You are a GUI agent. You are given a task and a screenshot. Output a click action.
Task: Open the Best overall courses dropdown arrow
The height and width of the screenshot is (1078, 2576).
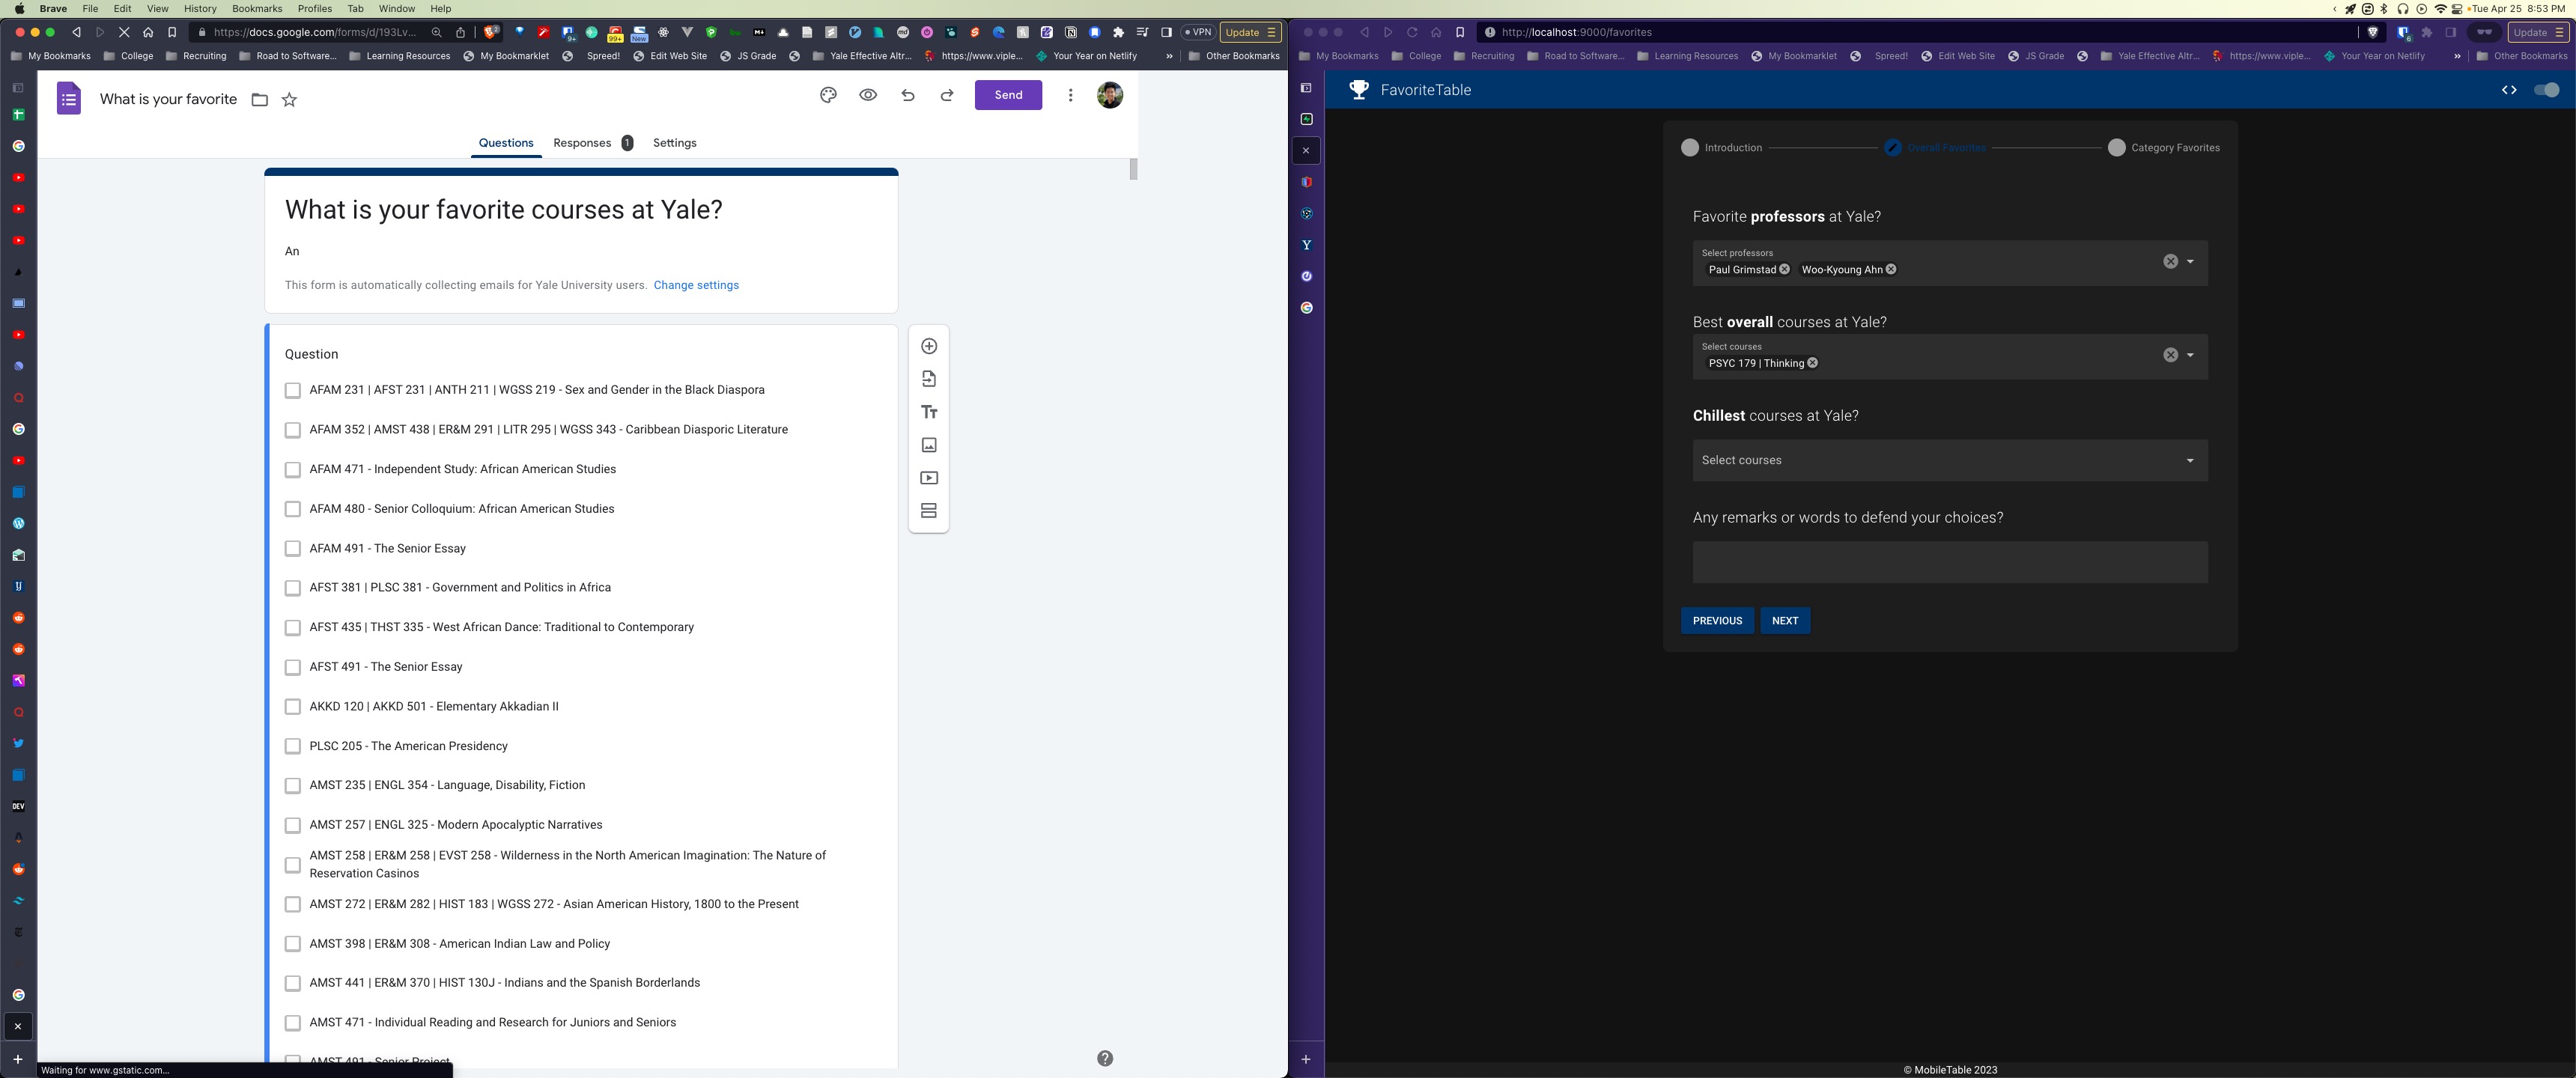click(x=2189, y=355)
